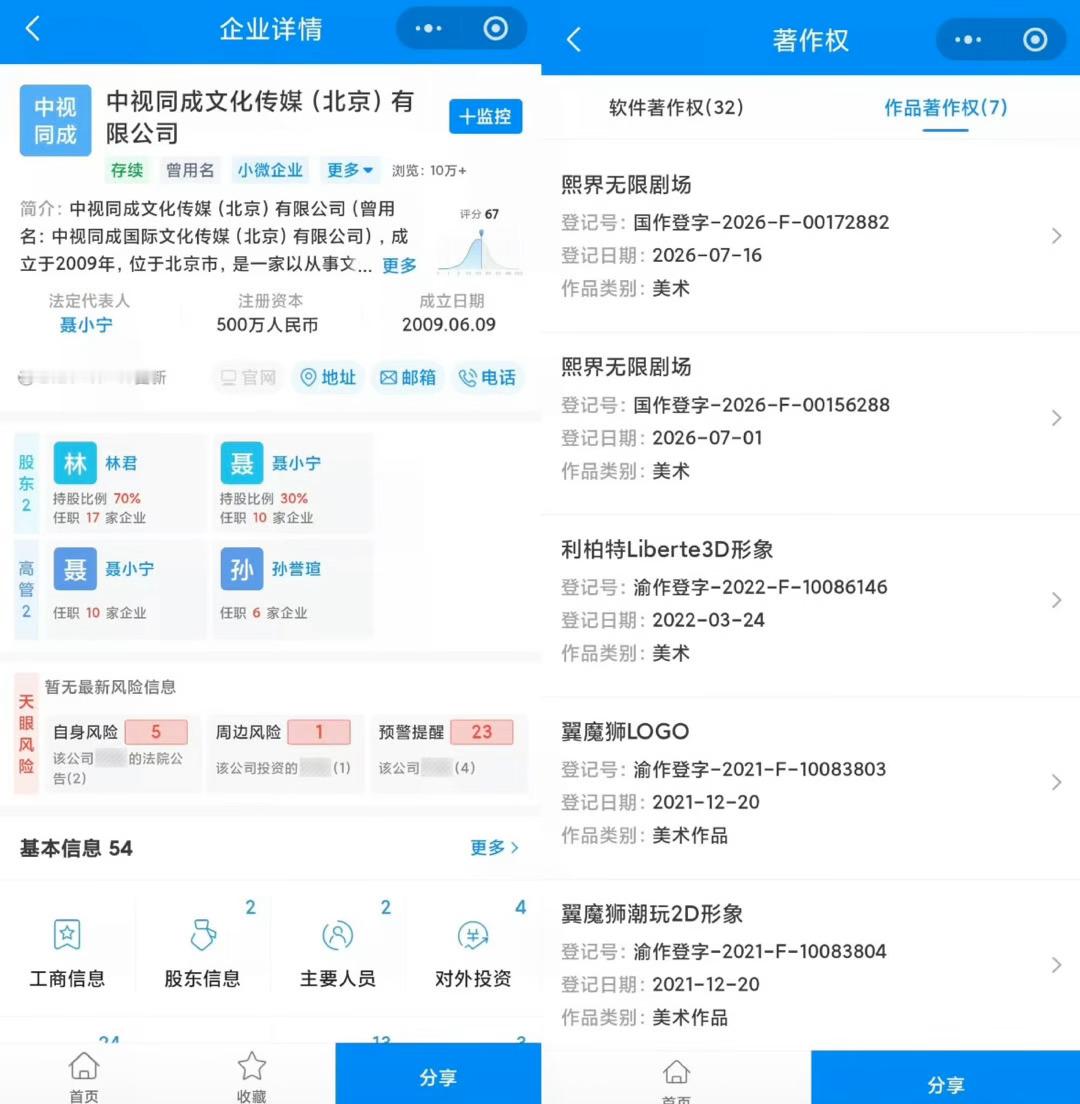Expand company intro via 更多 link
The width and height of the screenshot is (1080, 1104).
coord(399,265)
